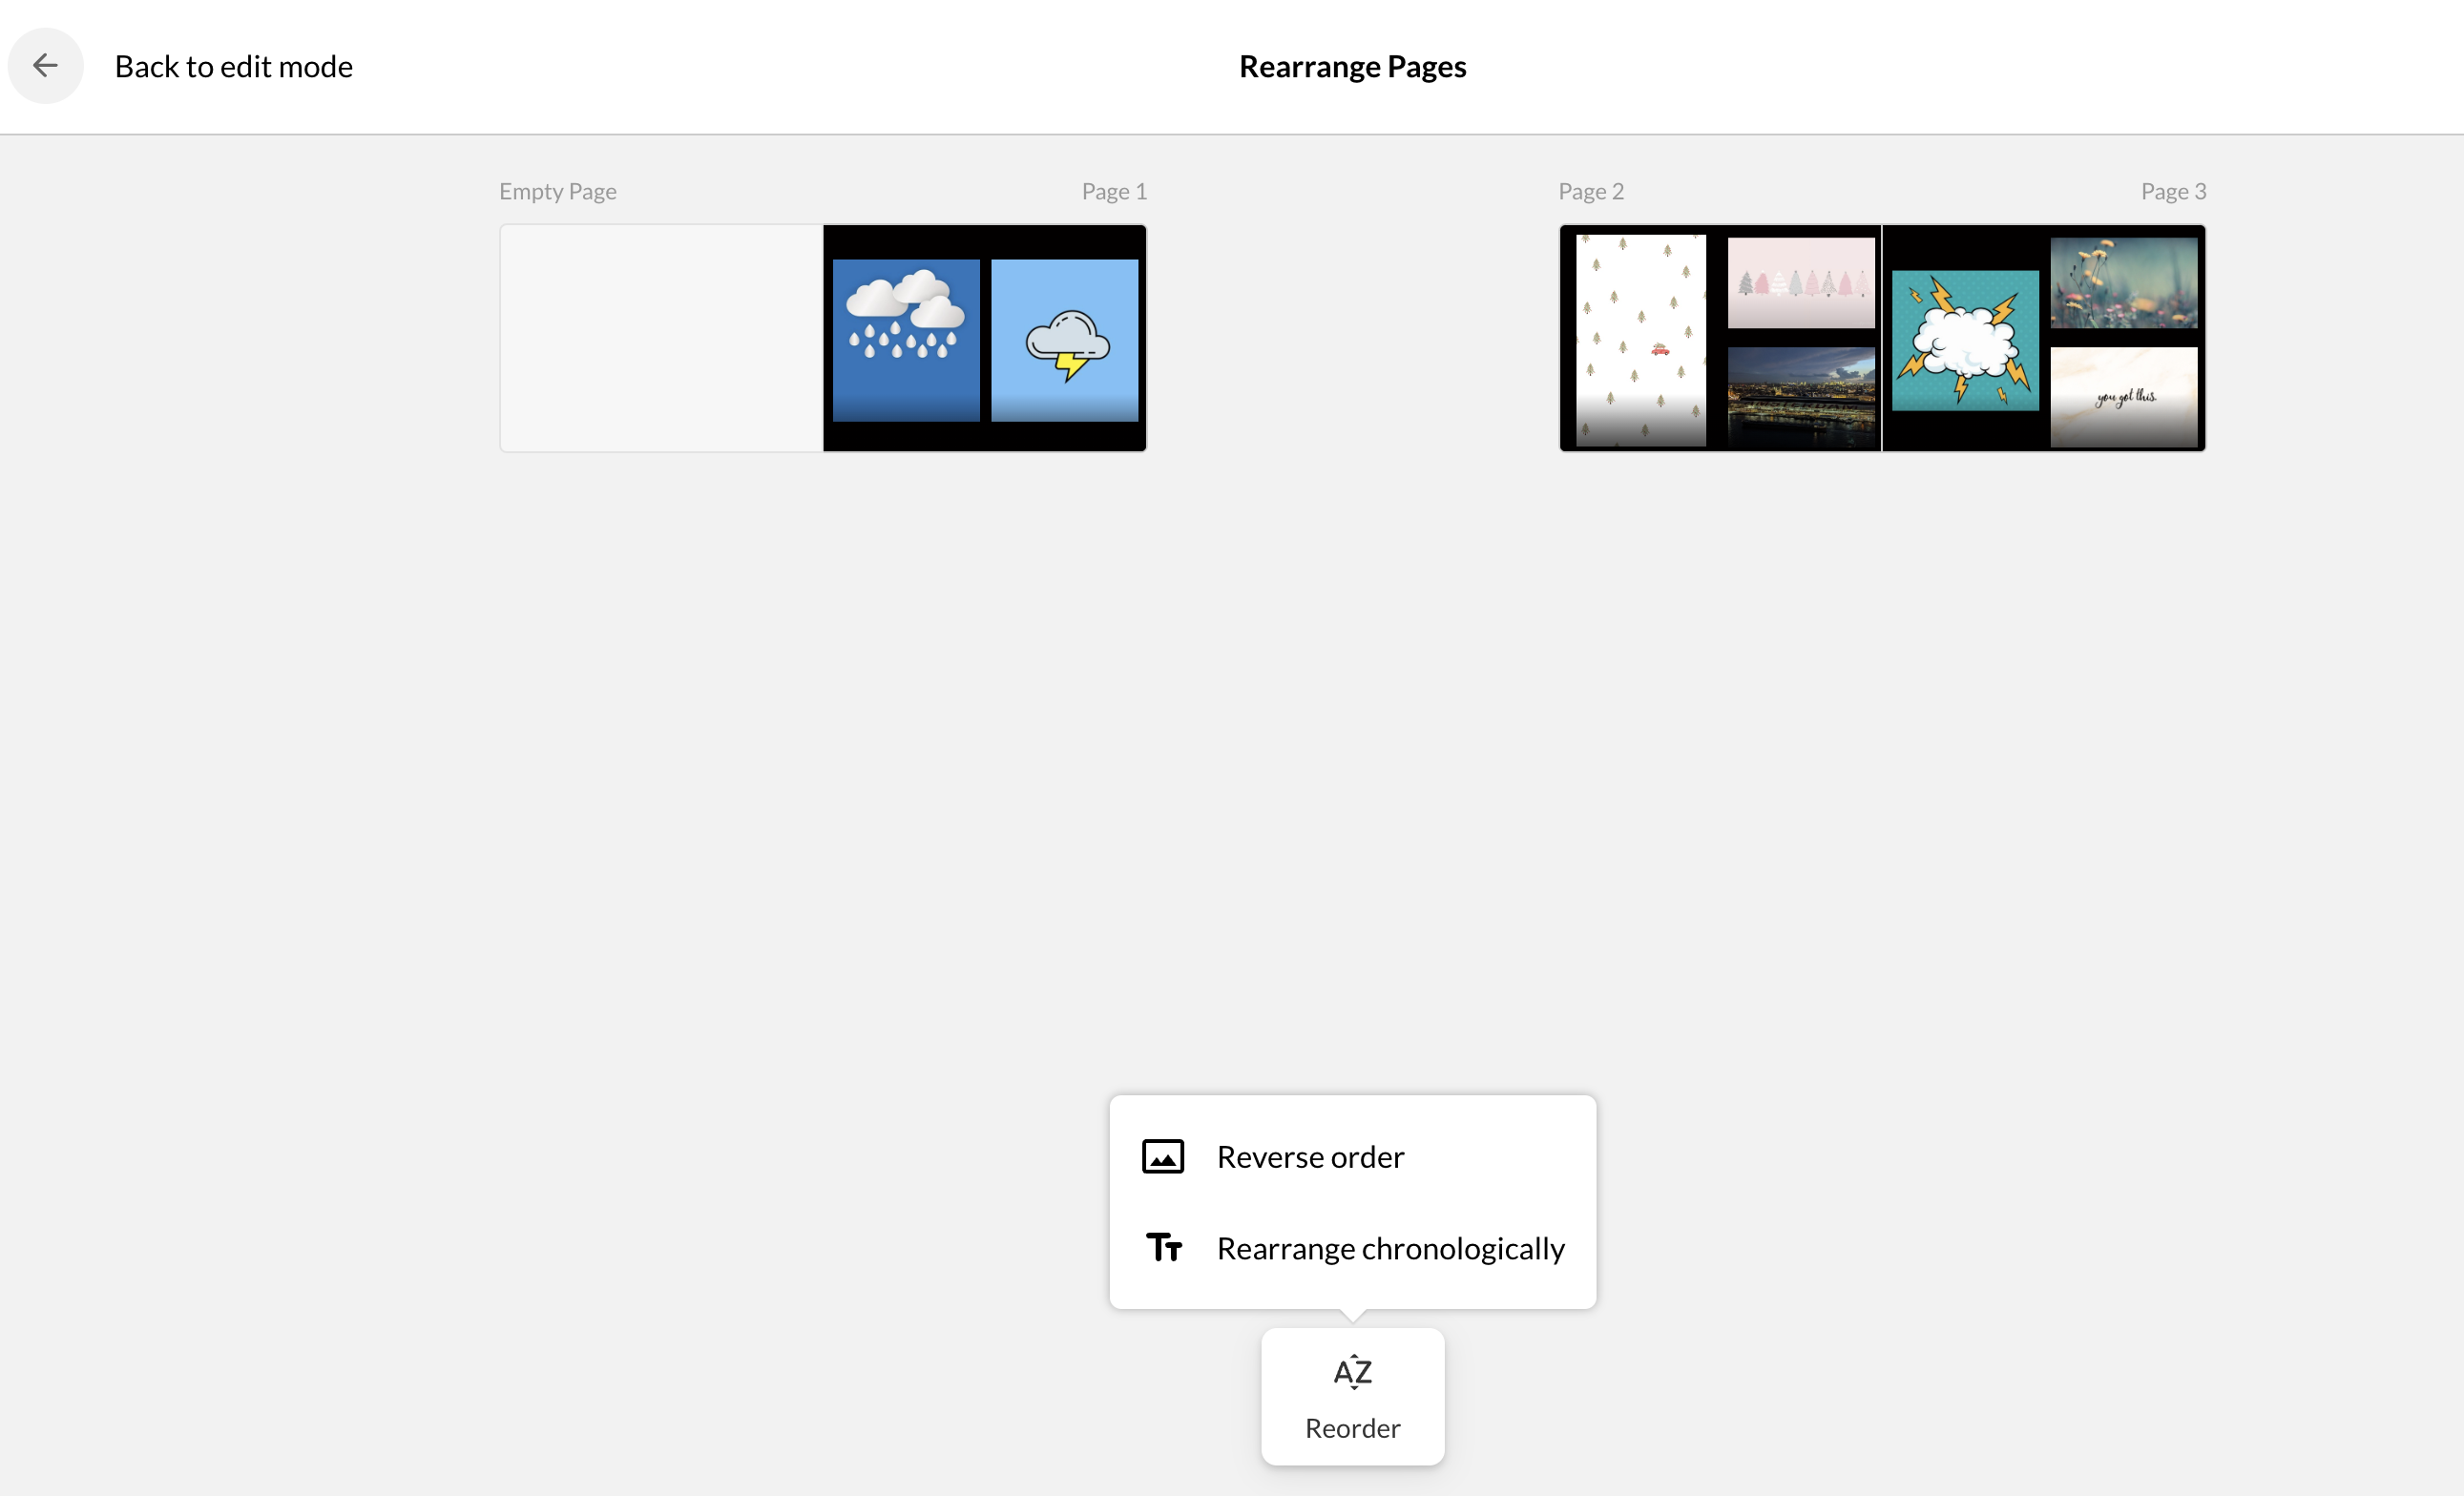
Task: Select the Empty Page thumbnail
Action: coord(661,338)
